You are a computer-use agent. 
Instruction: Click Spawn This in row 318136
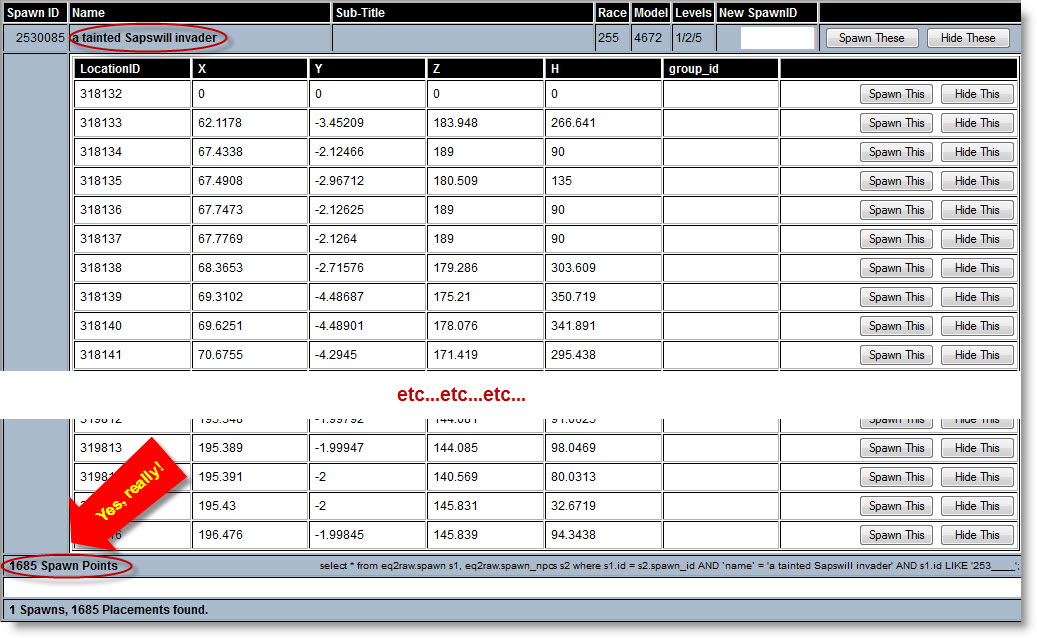click(896, 210)
